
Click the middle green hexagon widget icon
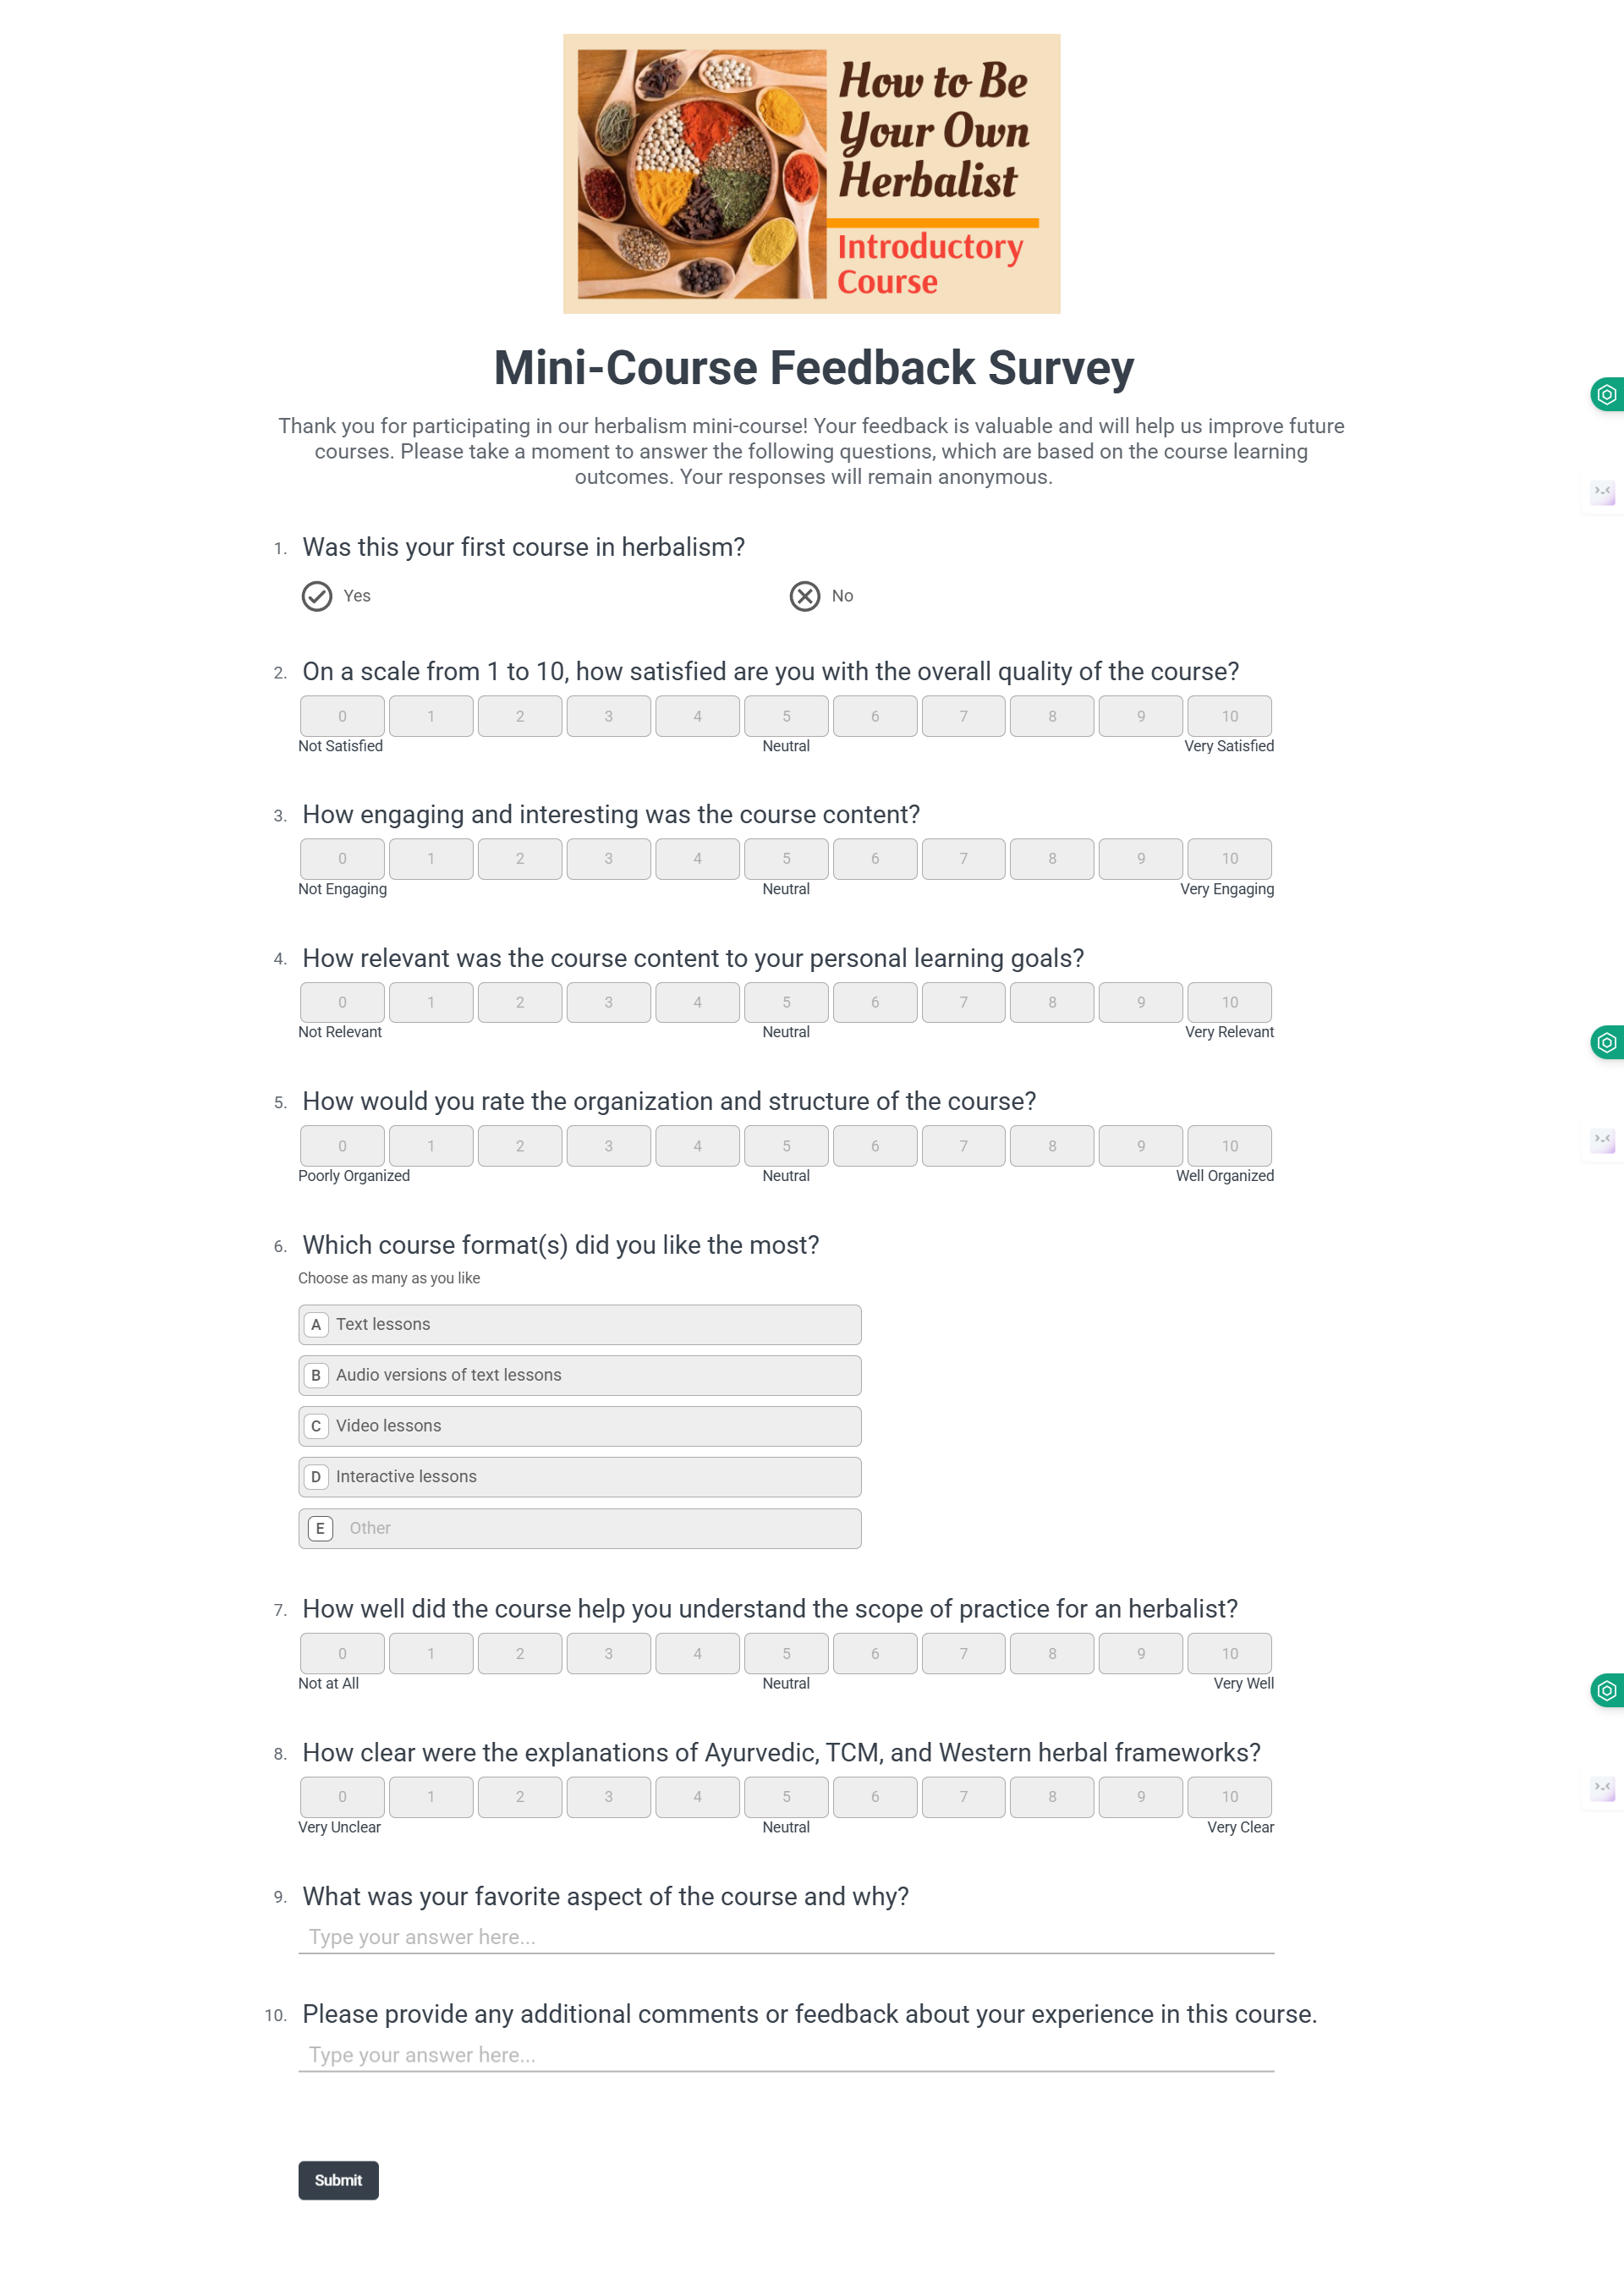1606,1042
